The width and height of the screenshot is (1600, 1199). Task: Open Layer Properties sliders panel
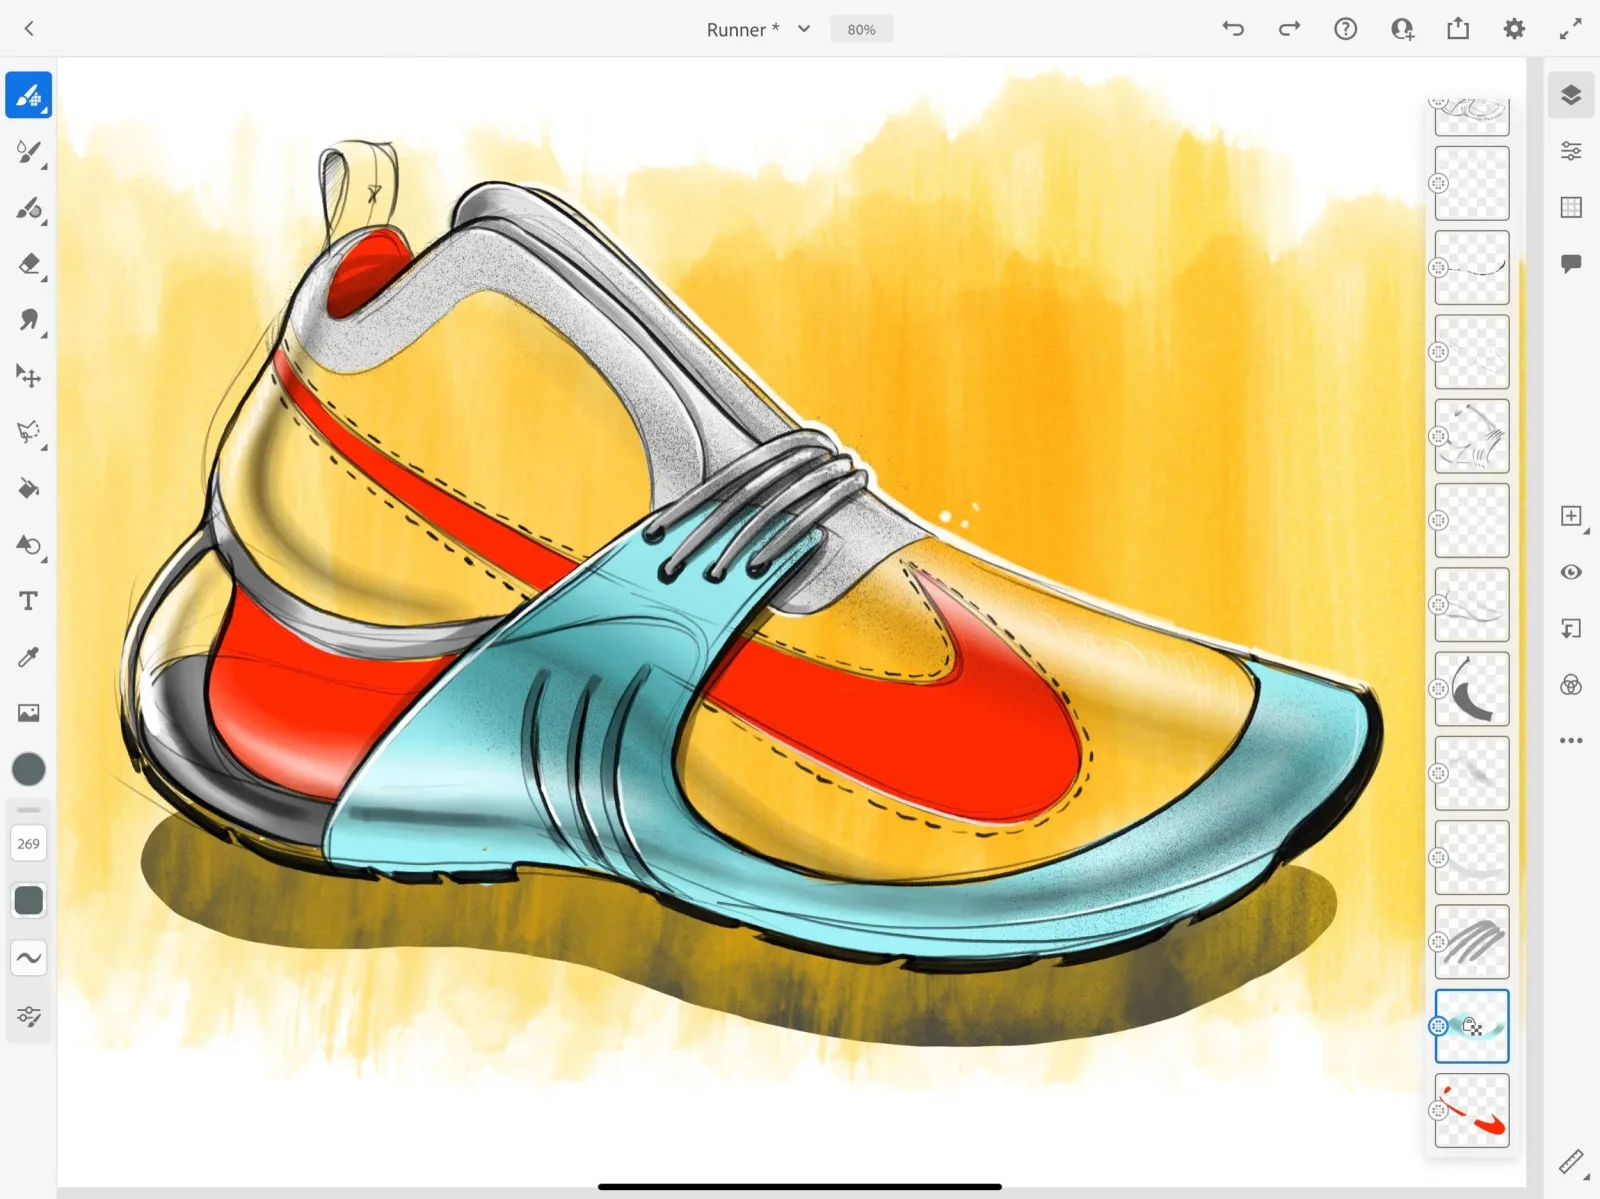[1571, 151]
